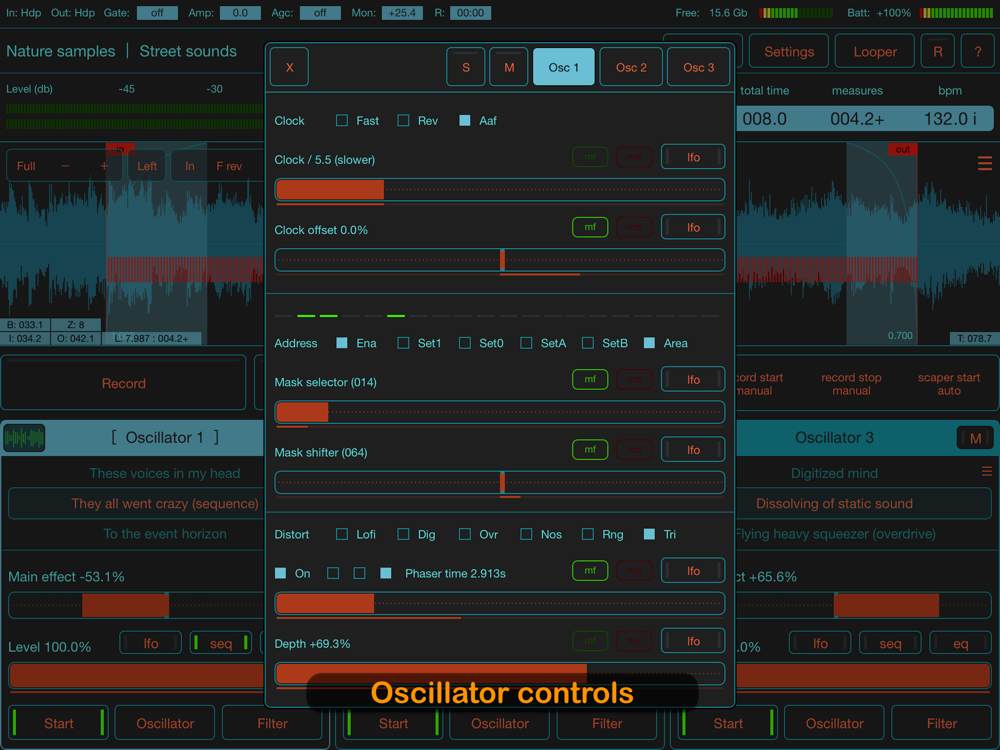The width and height of the screenshot is (1000, 750).
Task: Switch to the Osc 3 tab
Action: point(699,68)
